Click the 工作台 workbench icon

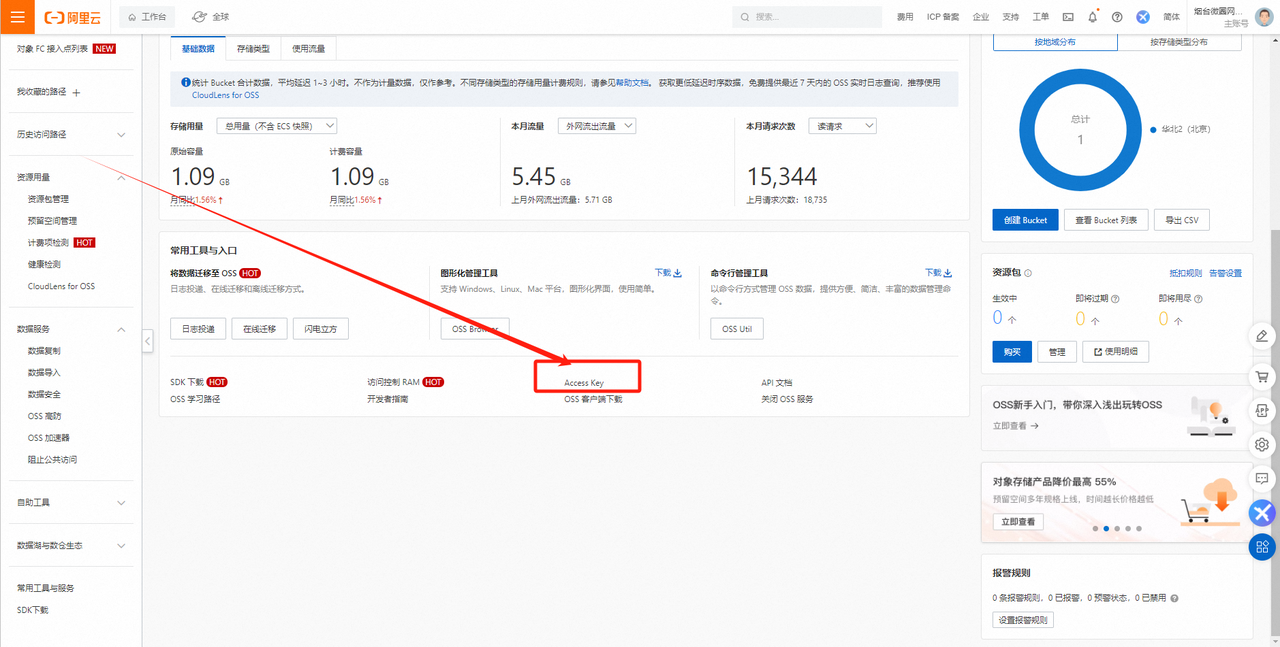[134, 17]
